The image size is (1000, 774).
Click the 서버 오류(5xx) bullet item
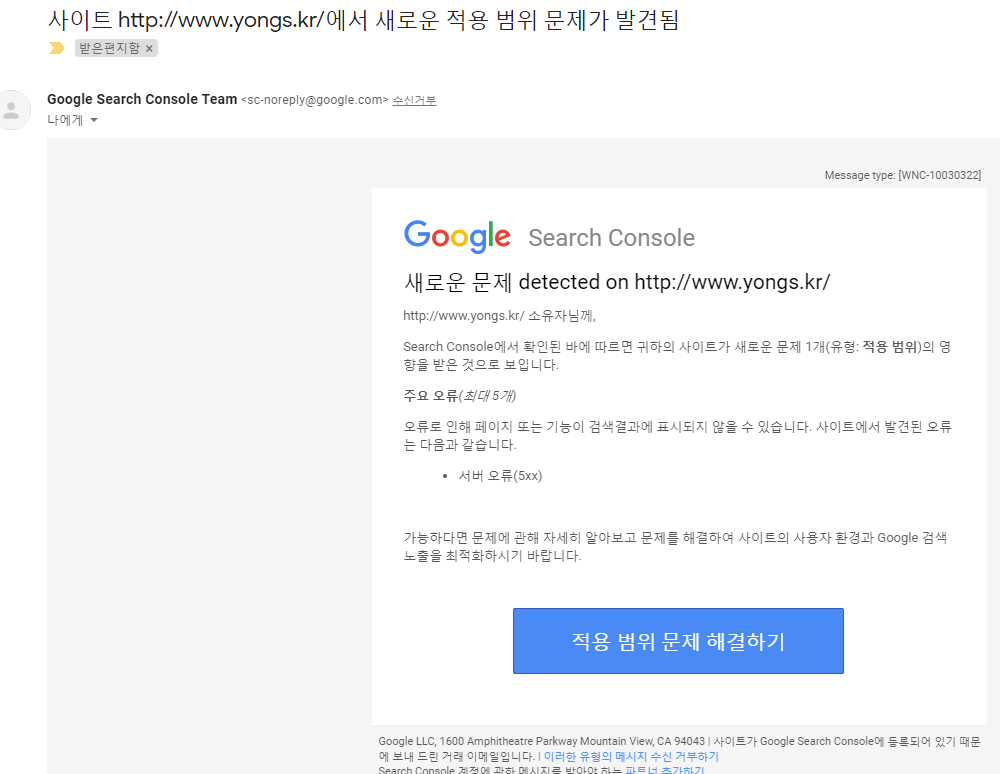click(500, 476)
